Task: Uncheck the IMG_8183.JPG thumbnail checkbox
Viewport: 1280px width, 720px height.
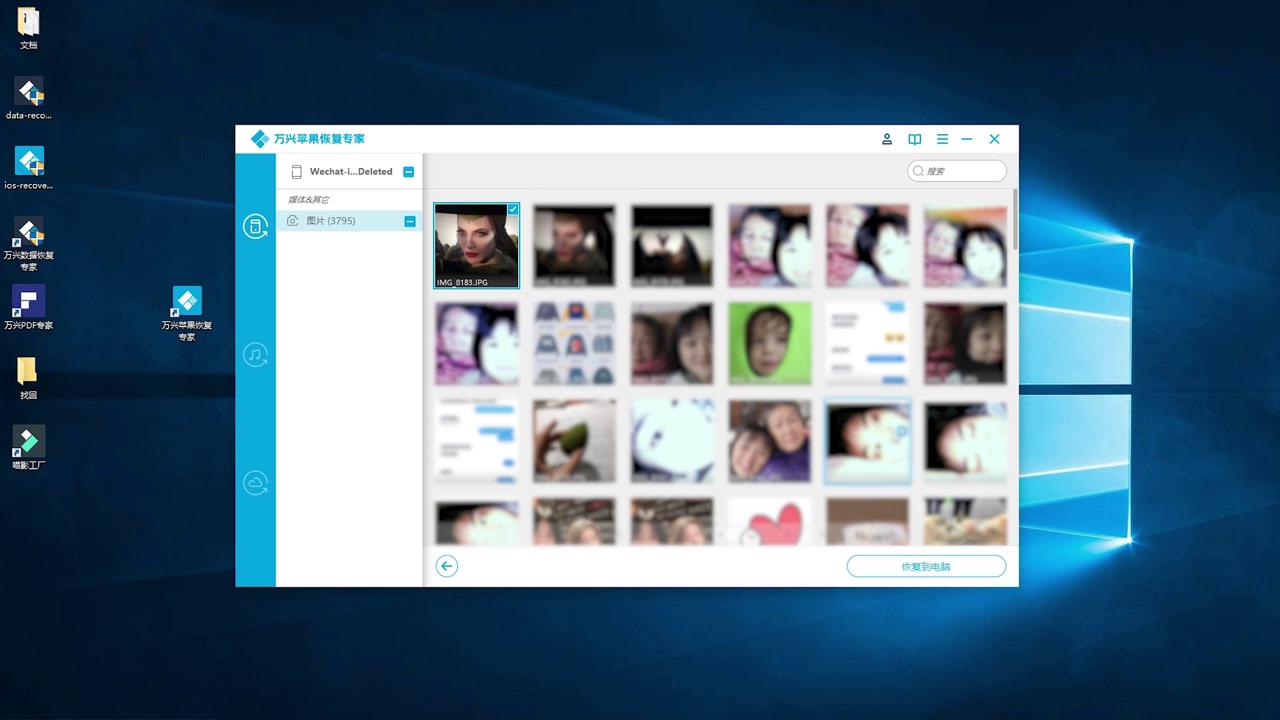Action: (x=513, y=209)
